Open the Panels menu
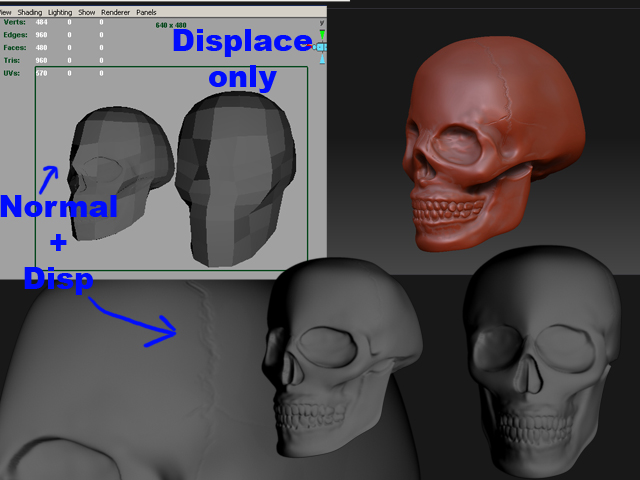 click(146, 12)
